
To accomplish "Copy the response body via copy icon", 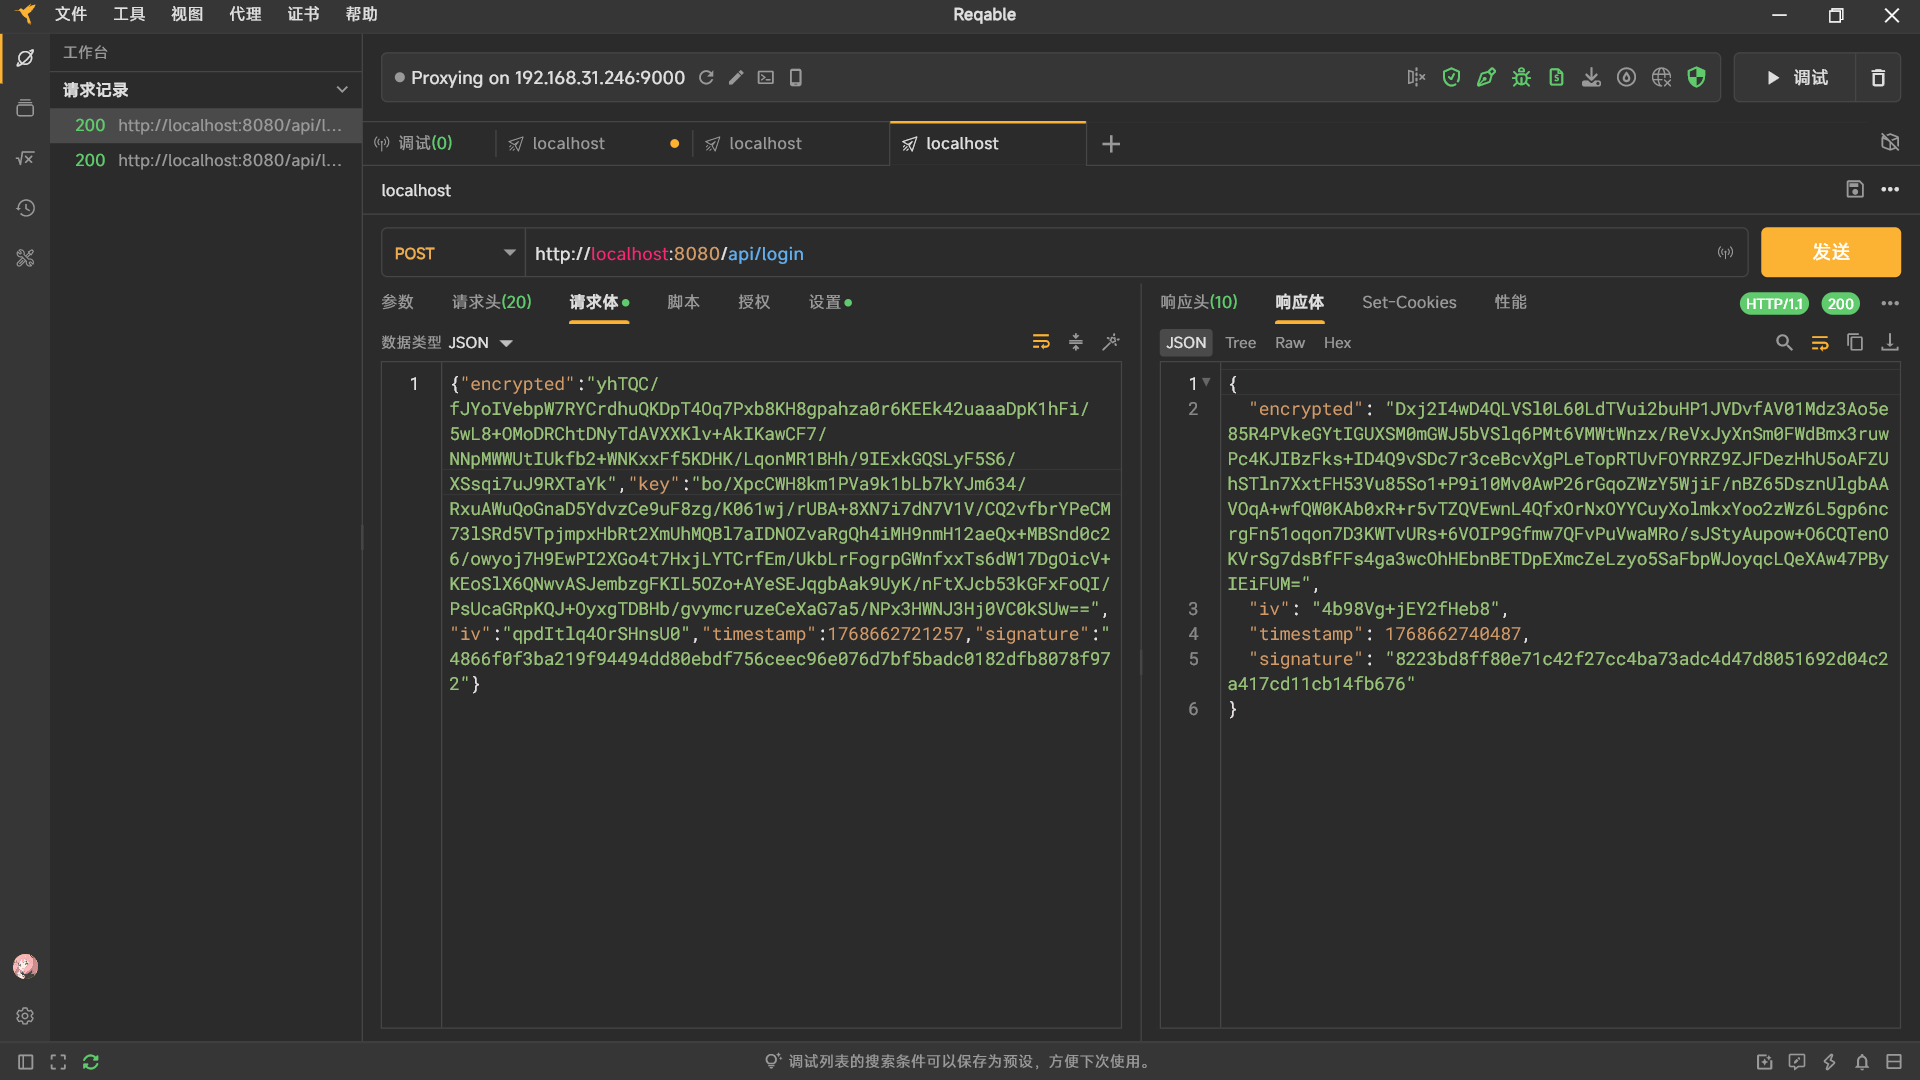I will pos(1855,343).
